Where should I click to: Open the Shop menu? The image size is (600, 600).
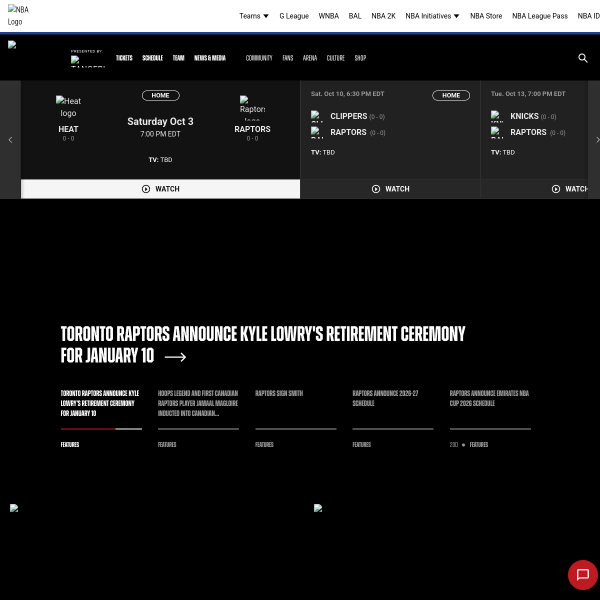(x=360, y=58)
